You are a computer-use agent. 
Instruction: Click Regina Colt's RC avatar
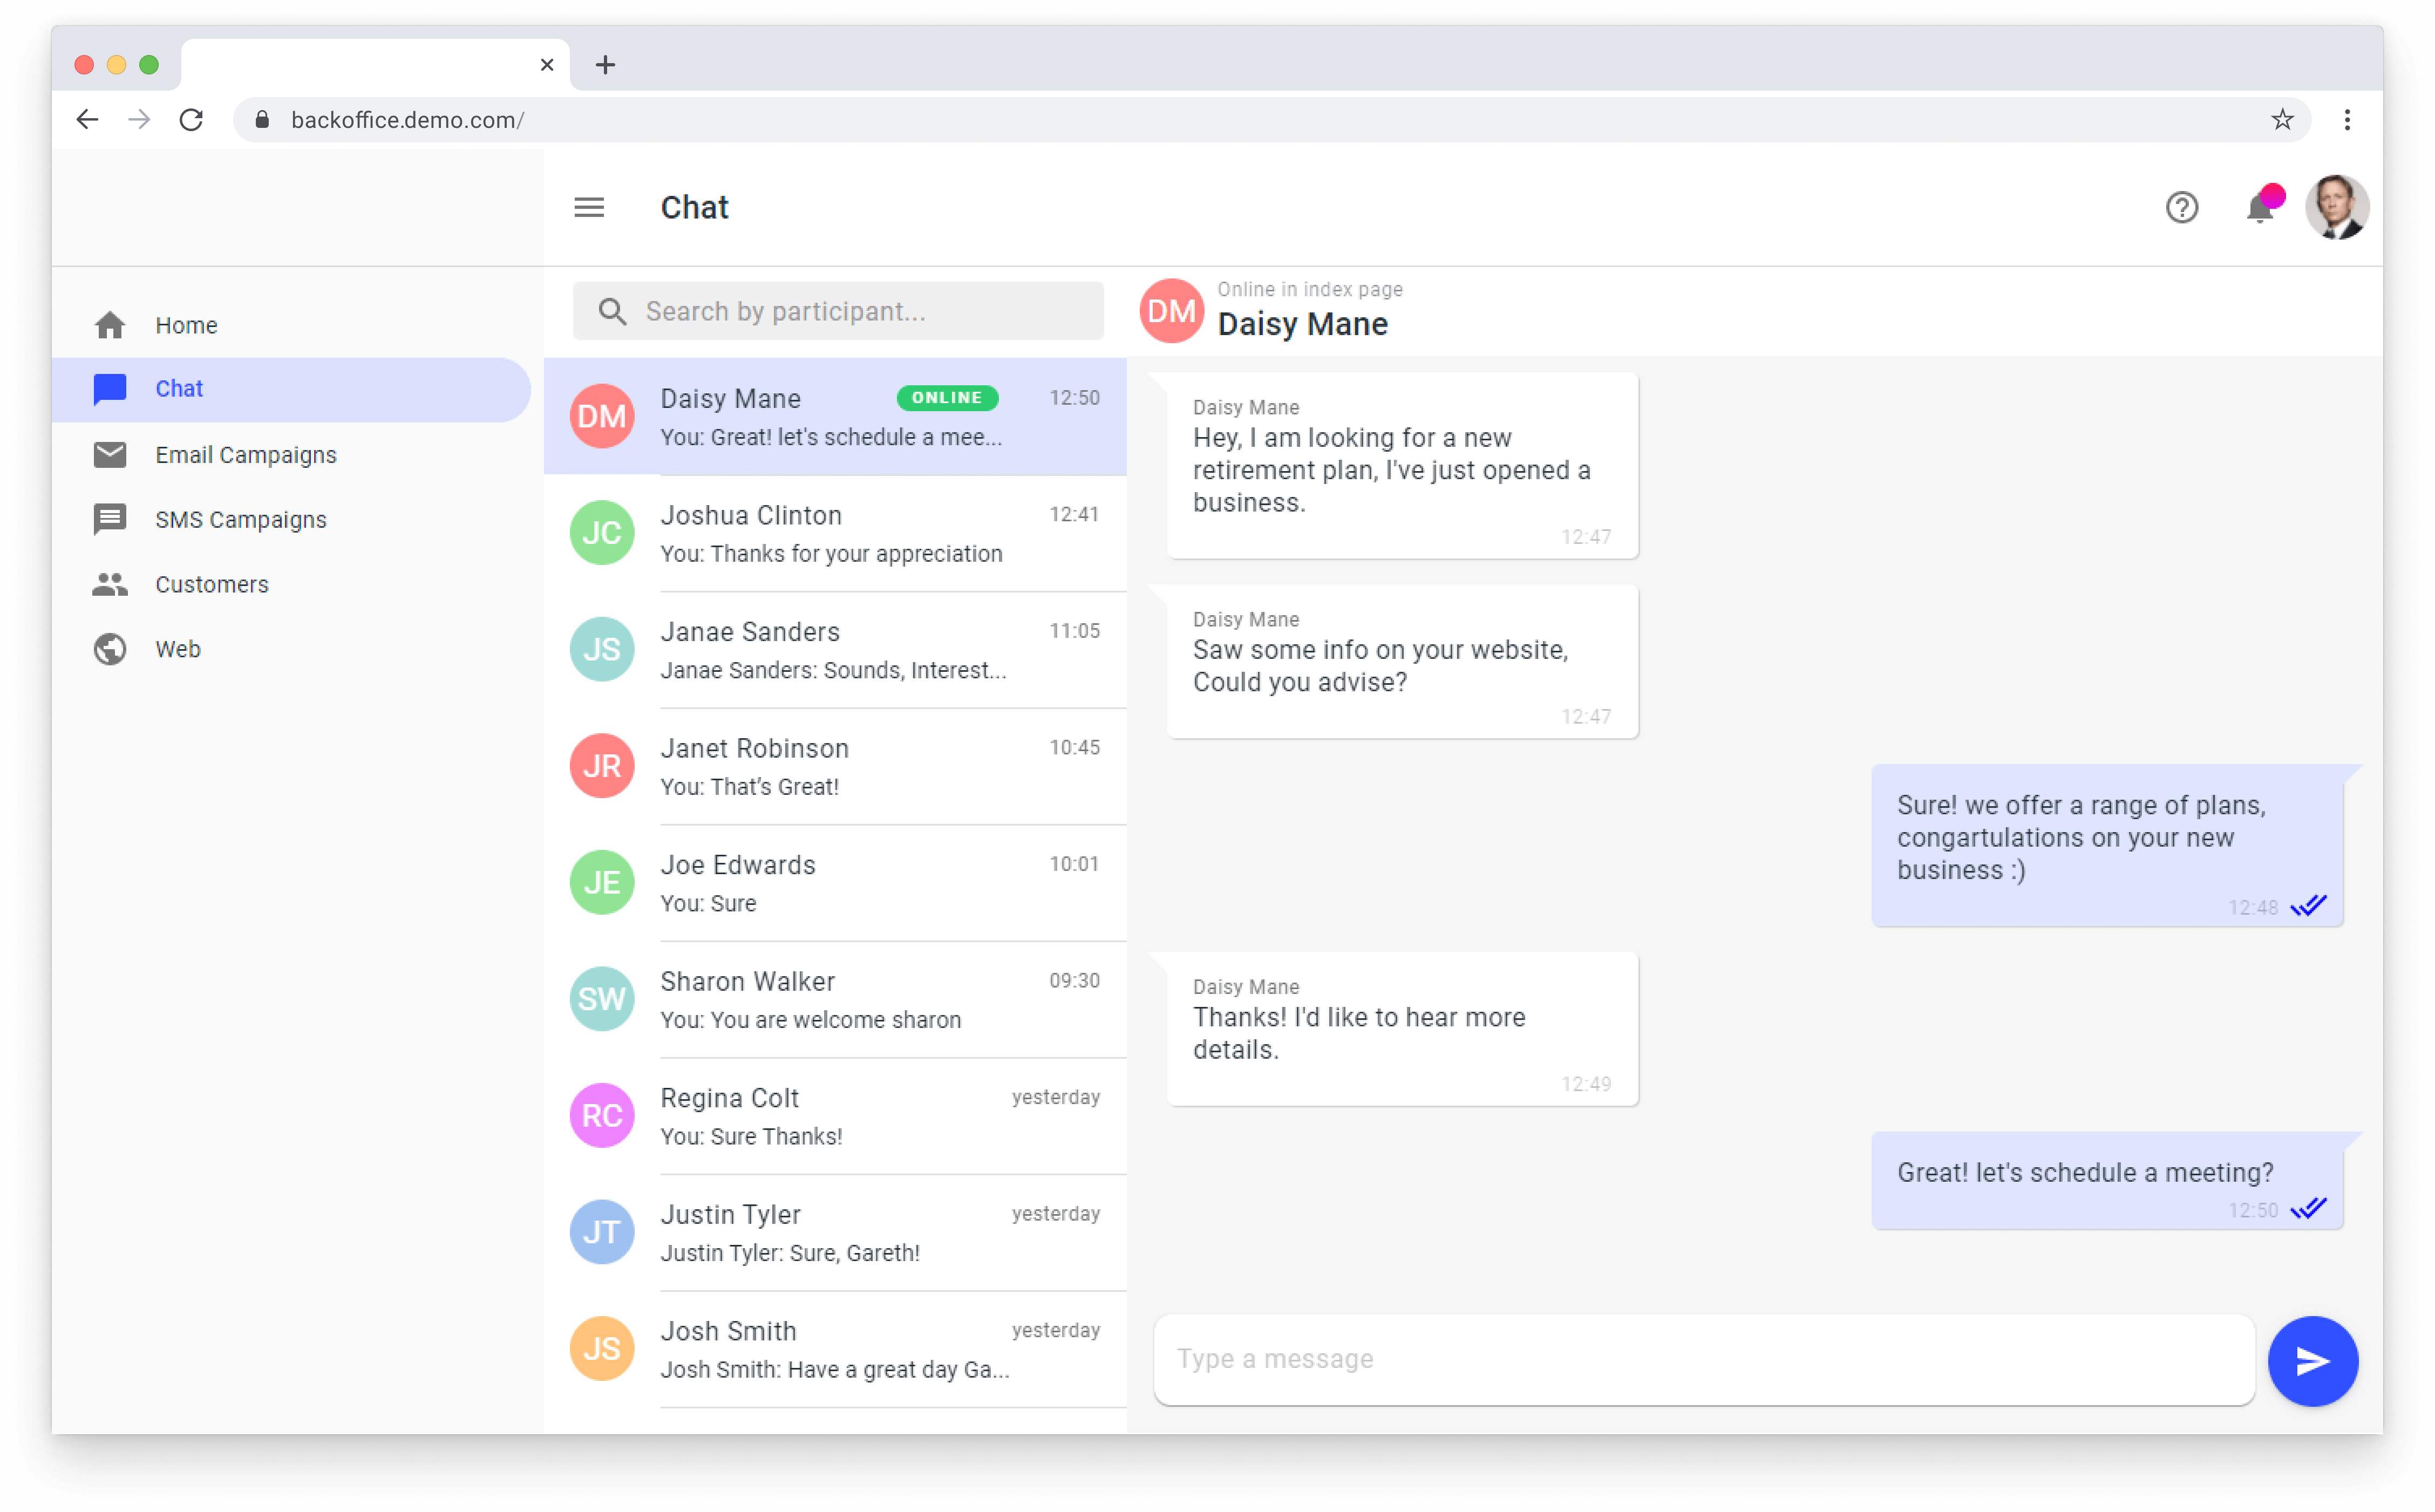[x=602, y=1115]
